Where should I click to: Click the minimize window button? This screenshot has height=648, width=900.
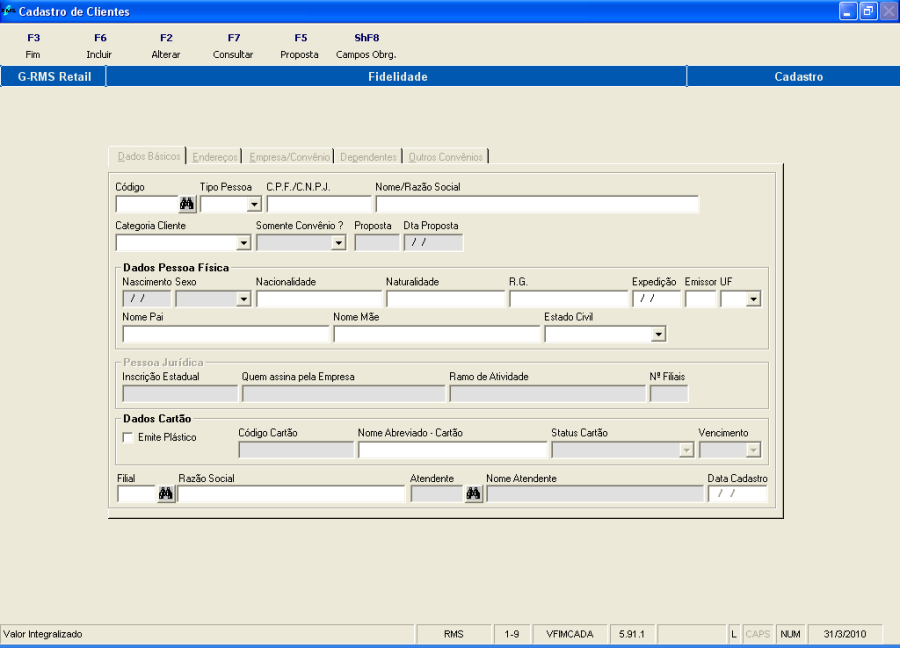tap(848, 11)
